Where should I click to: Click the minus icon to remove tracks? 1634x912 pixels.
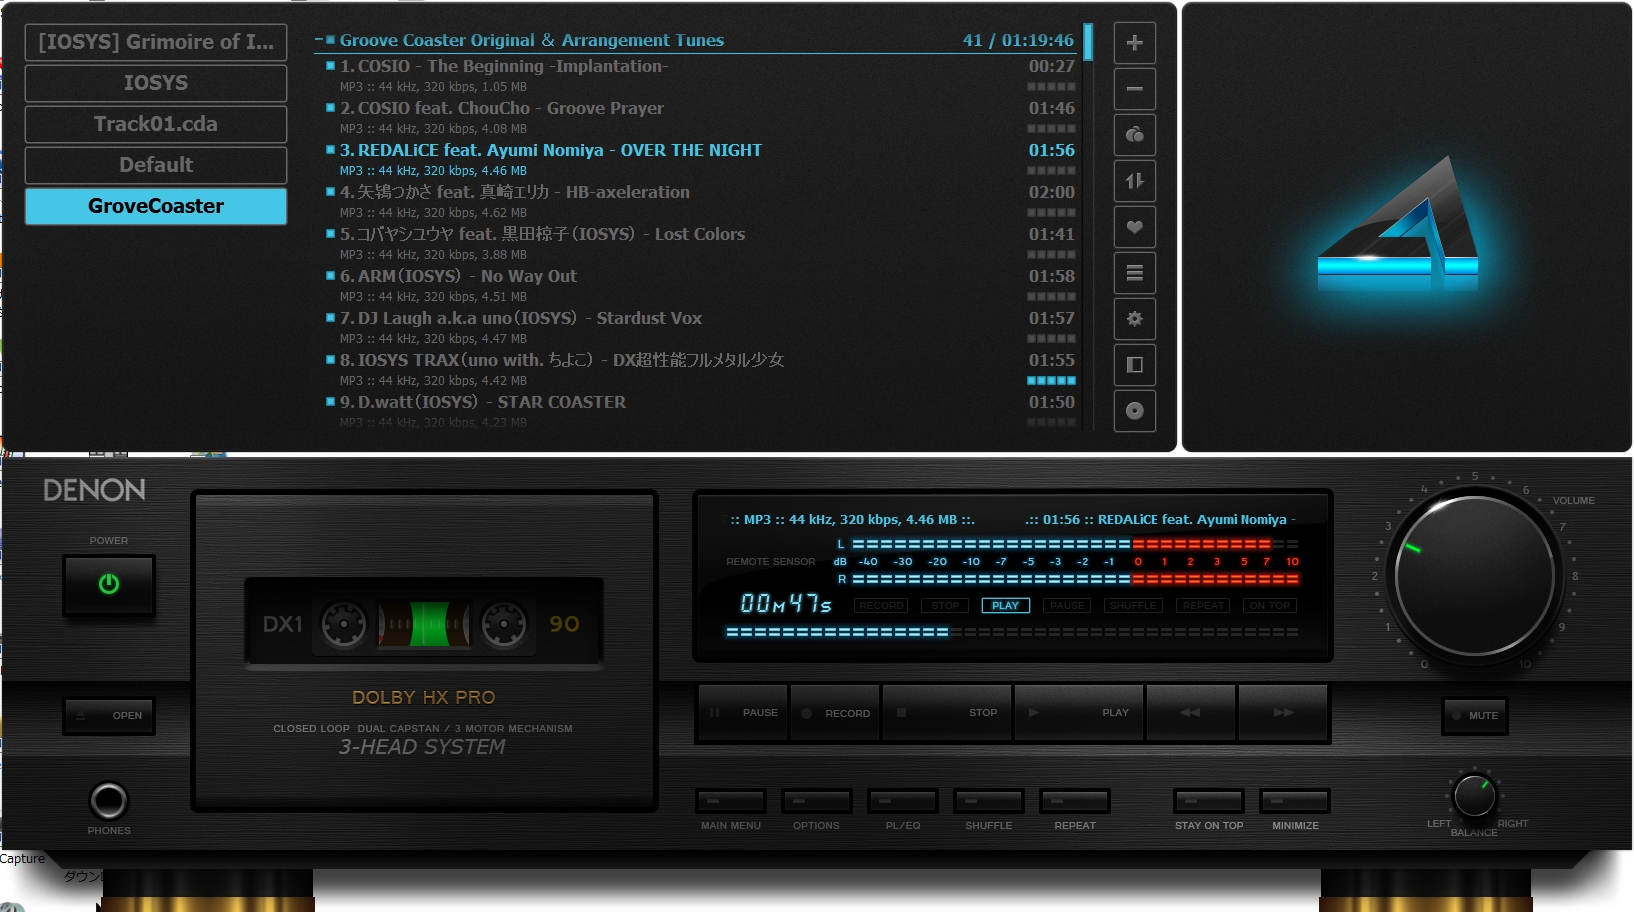[1135, 89]
